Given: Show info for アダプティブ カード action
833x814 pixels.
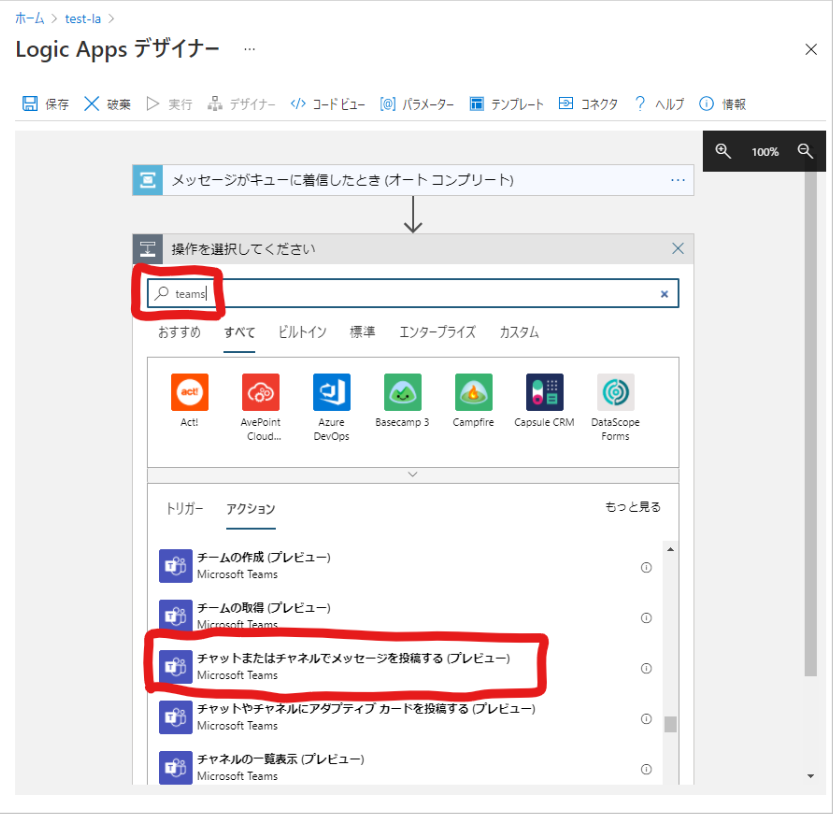Looking at the screenshot, I should tap(646, 719).
